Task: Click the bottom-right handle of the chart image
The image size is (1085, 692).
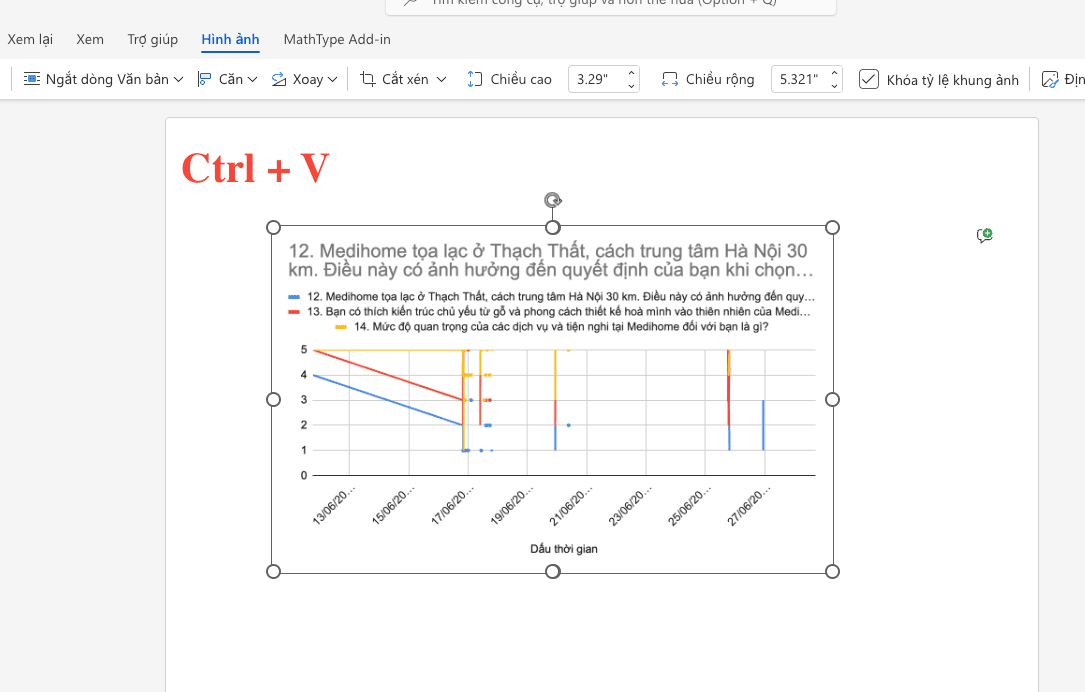Action: point(832,571)
